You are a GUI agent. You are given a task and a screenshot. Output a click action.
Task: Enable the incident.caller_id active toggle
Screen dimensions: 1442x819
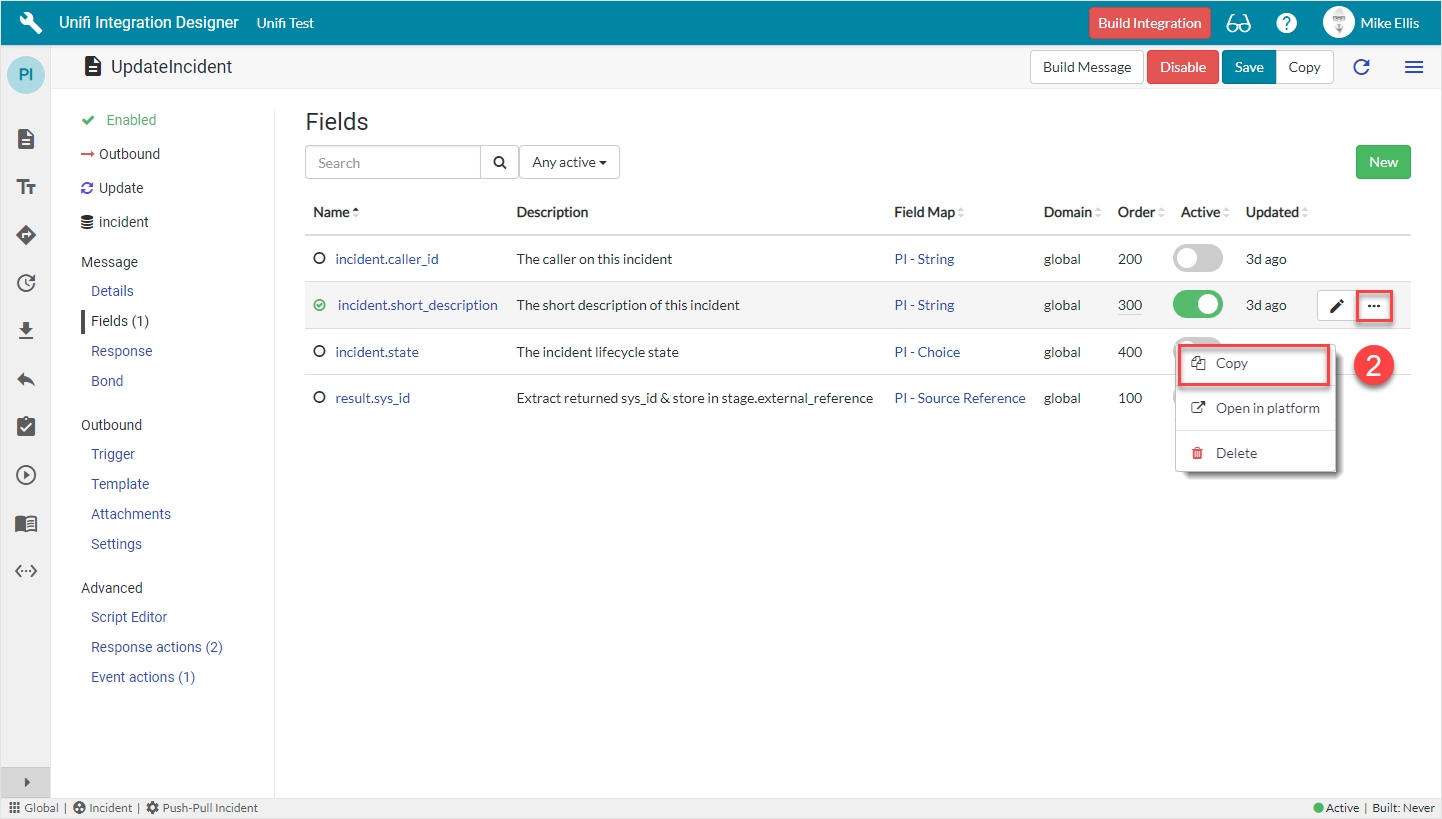[1197, 259]
